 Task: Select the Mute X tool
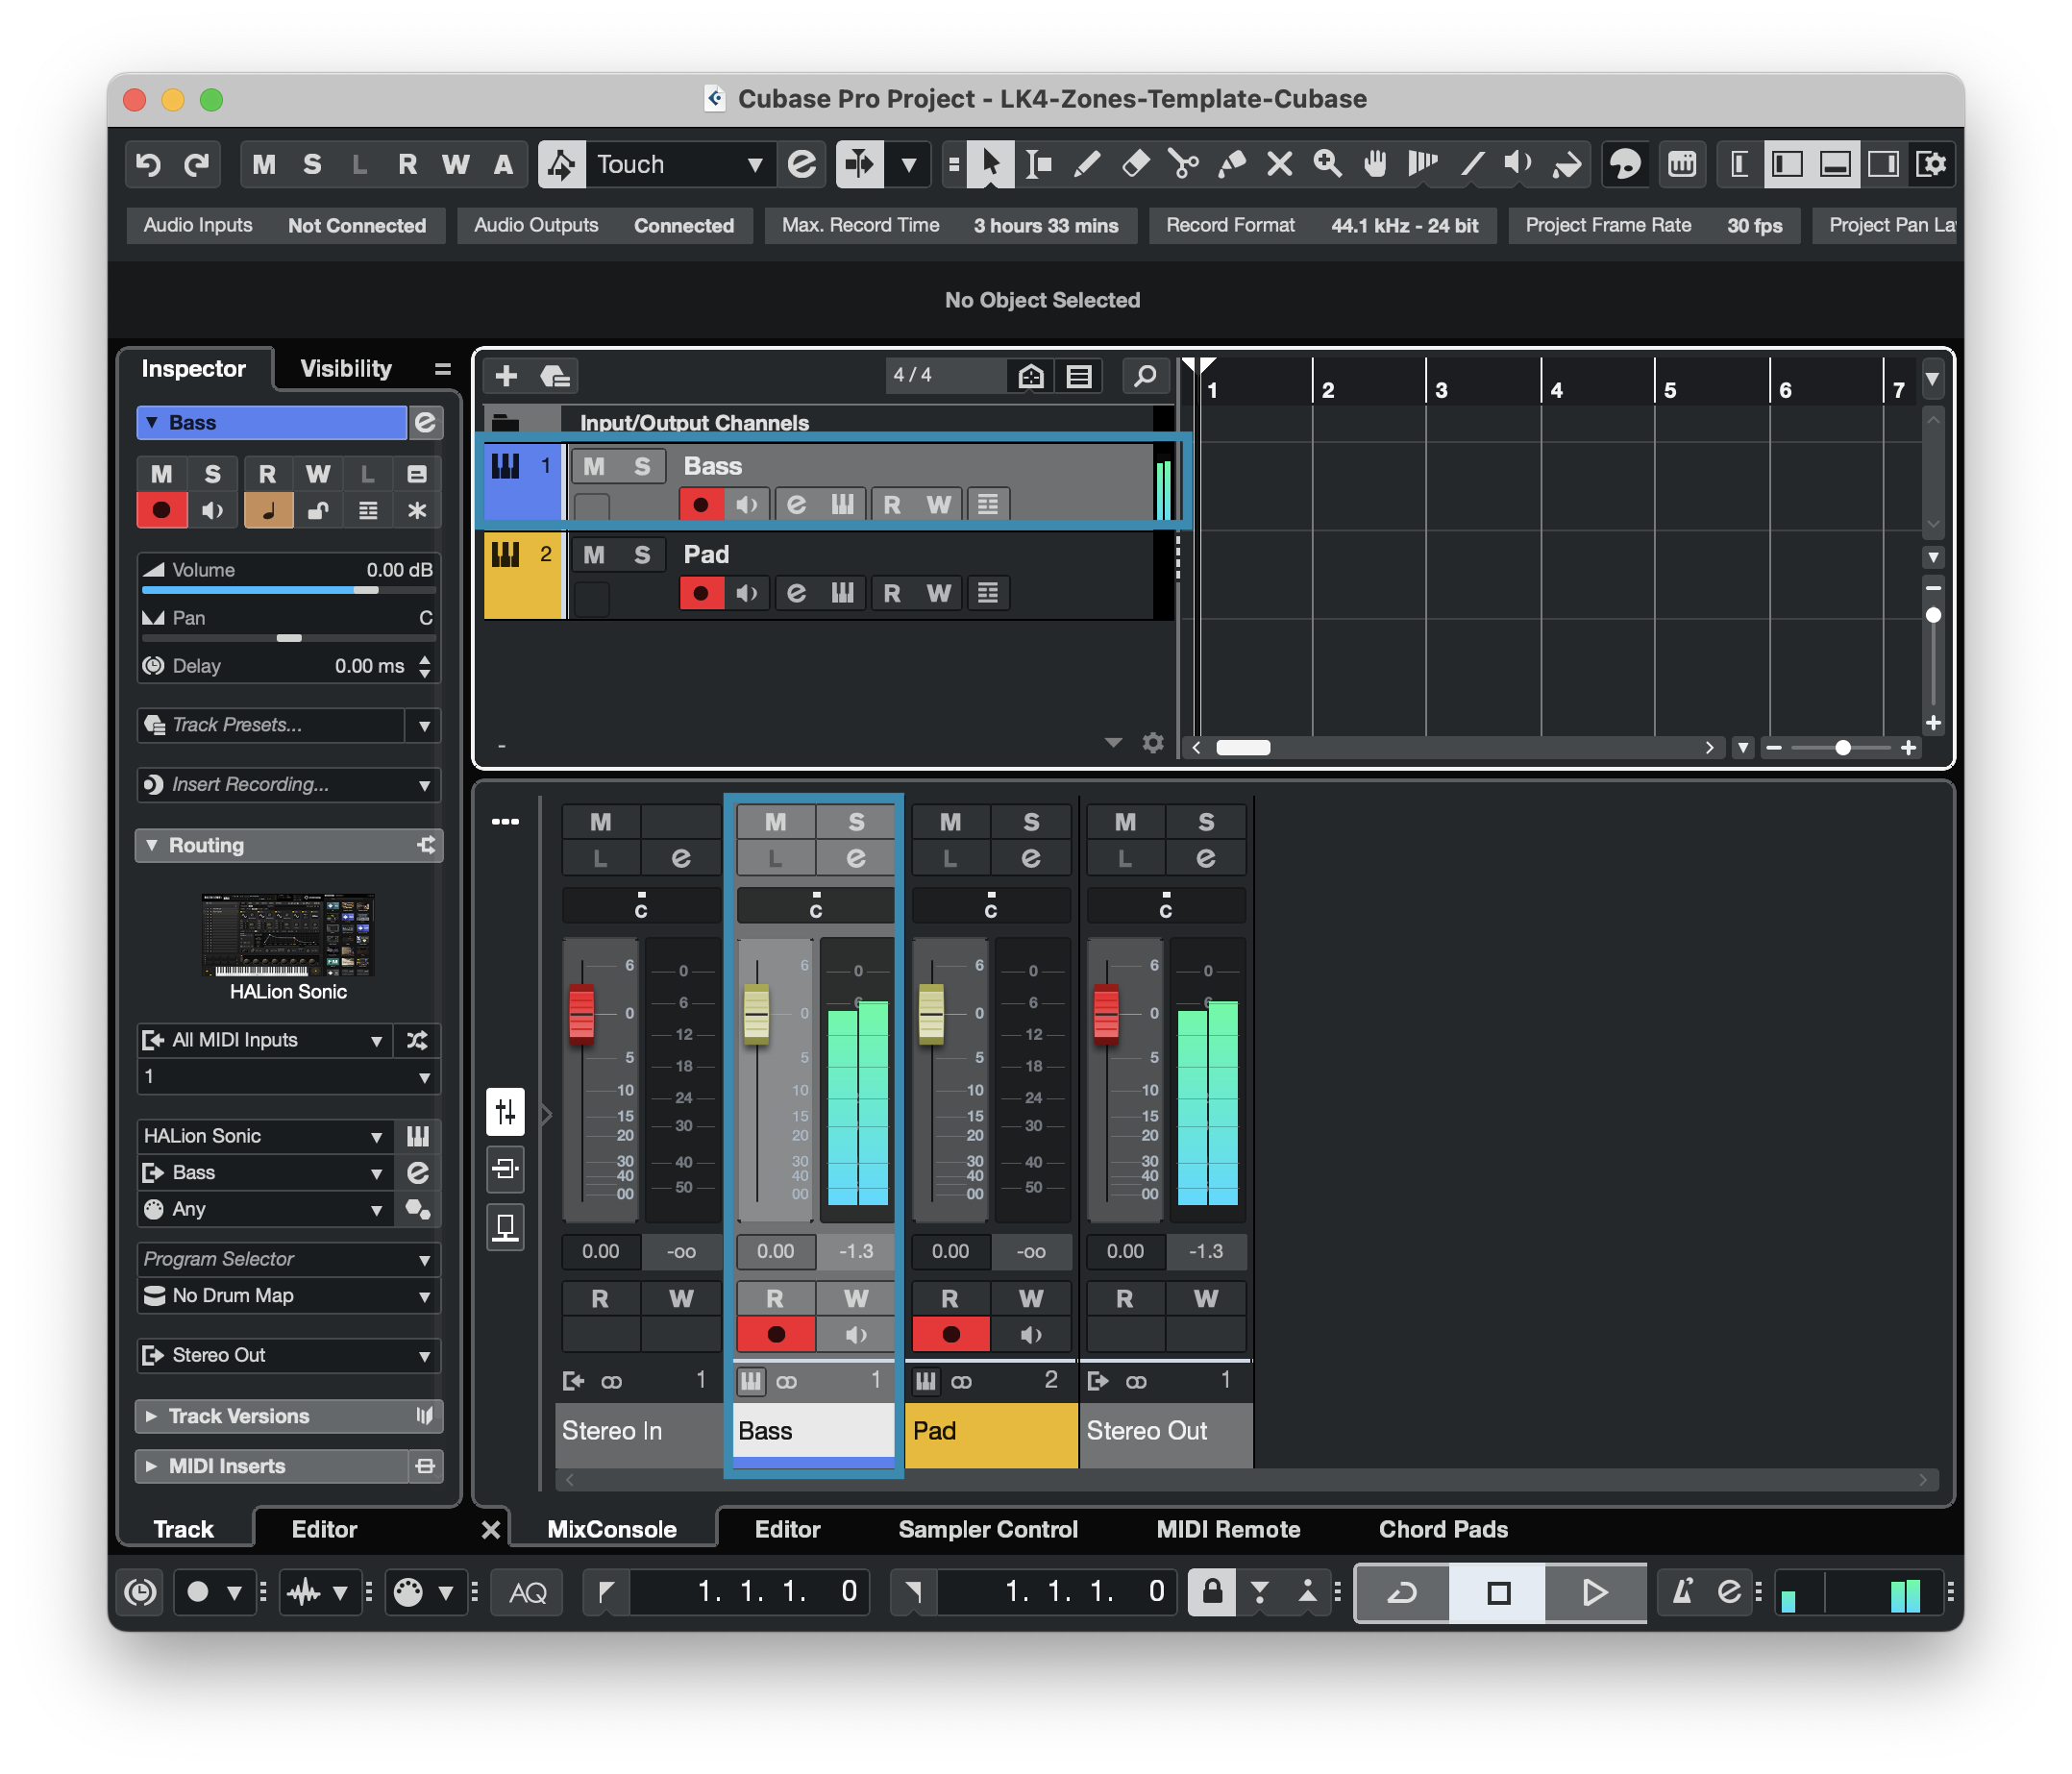point(1279,164)
